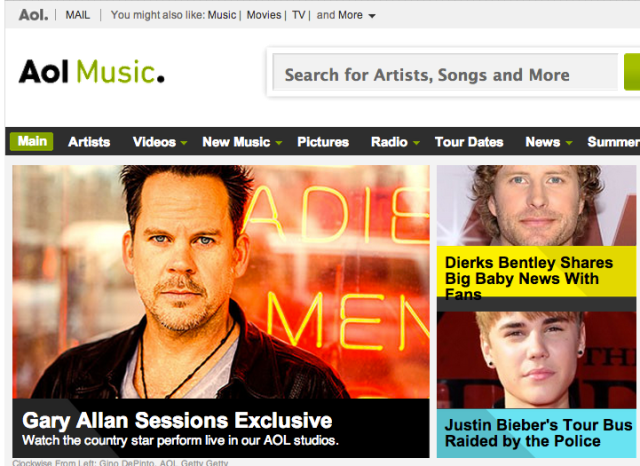Image resolution: width=640 pixels, height=466 pixels.
Task: Select the Main navigation tab
Action: coord(32,141)
